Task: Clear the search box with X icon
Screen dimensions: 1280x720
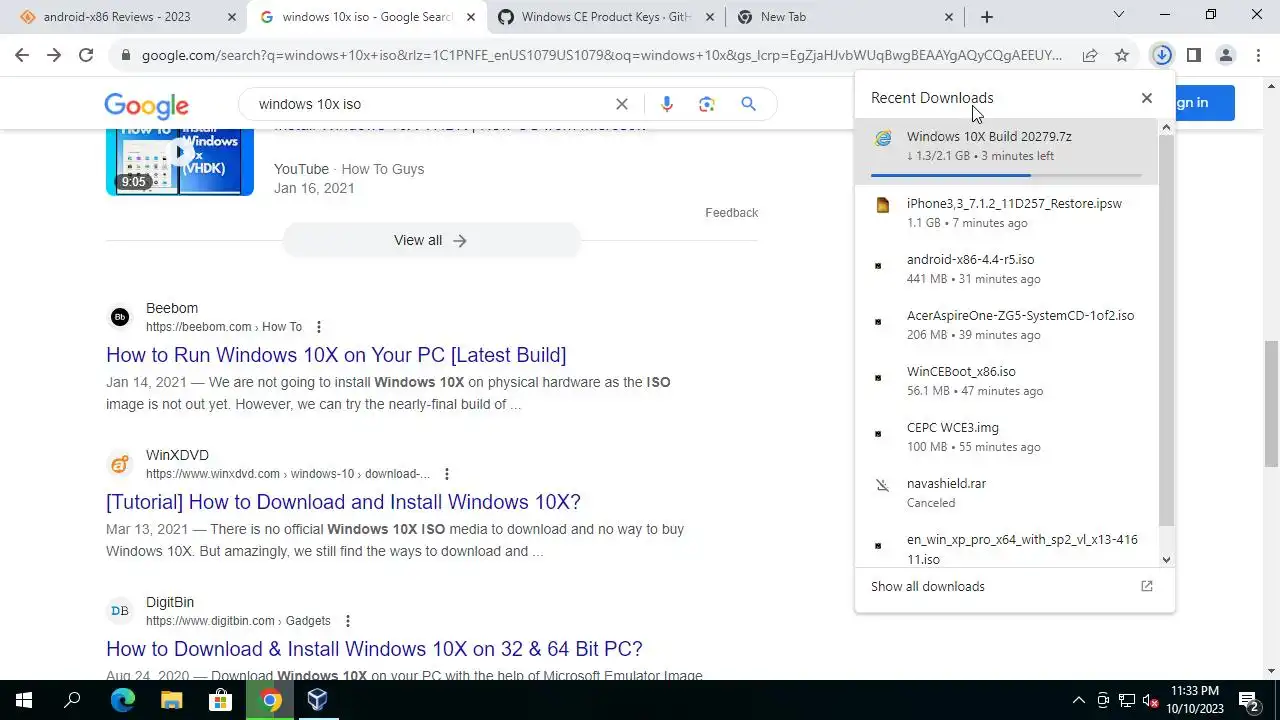Action: point(622,104)
